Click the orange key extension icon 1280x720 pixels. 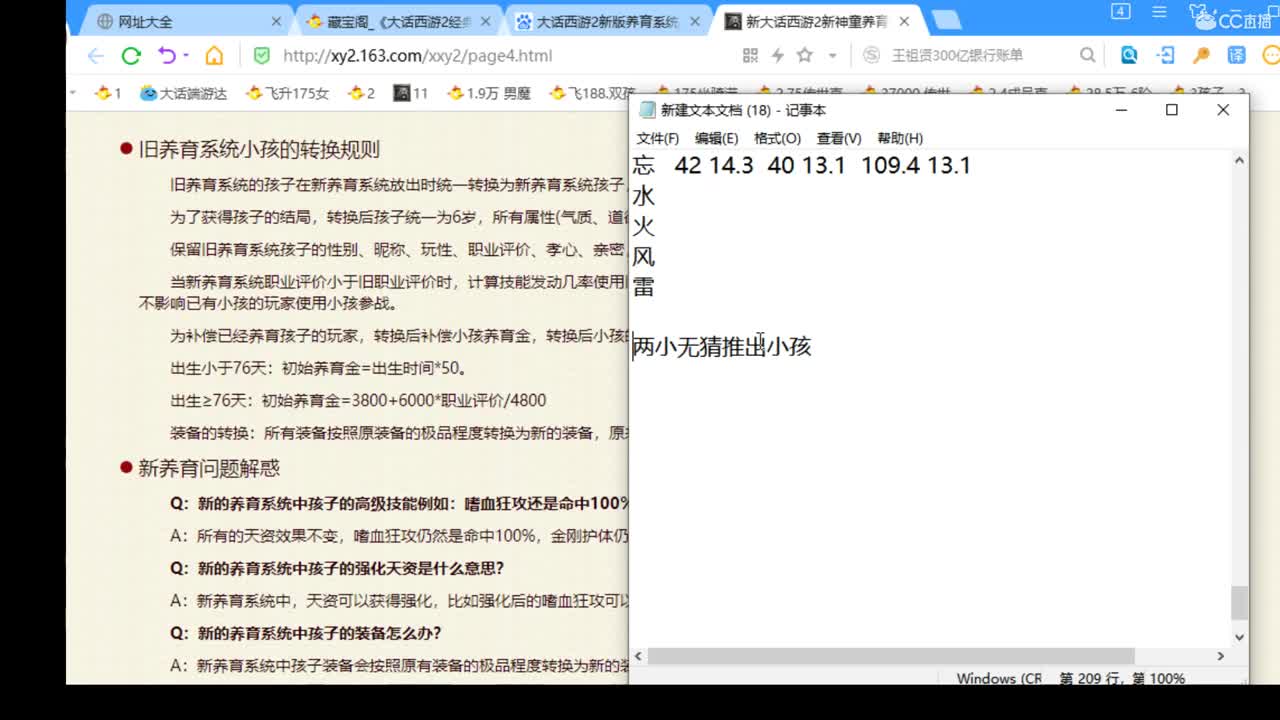pos(1201,56)
